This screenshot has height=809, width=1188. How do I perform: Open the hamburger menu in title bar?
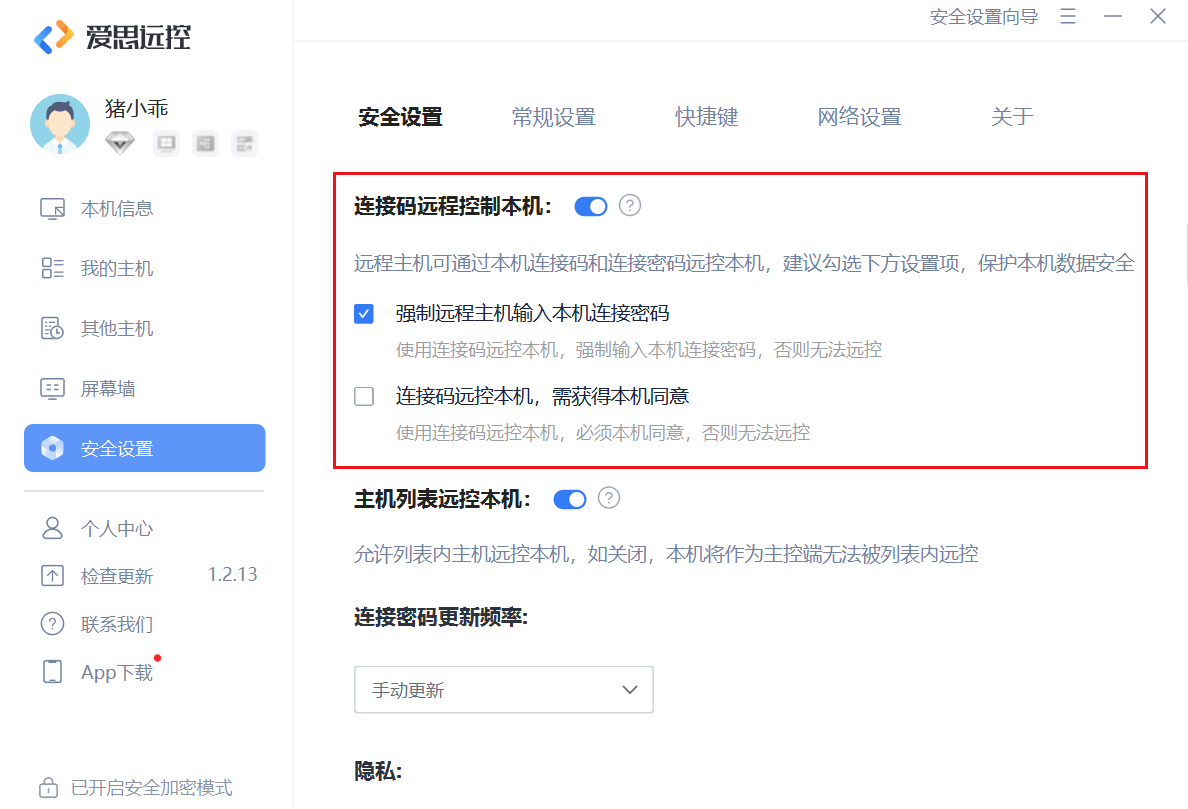tap(1068, 16)
